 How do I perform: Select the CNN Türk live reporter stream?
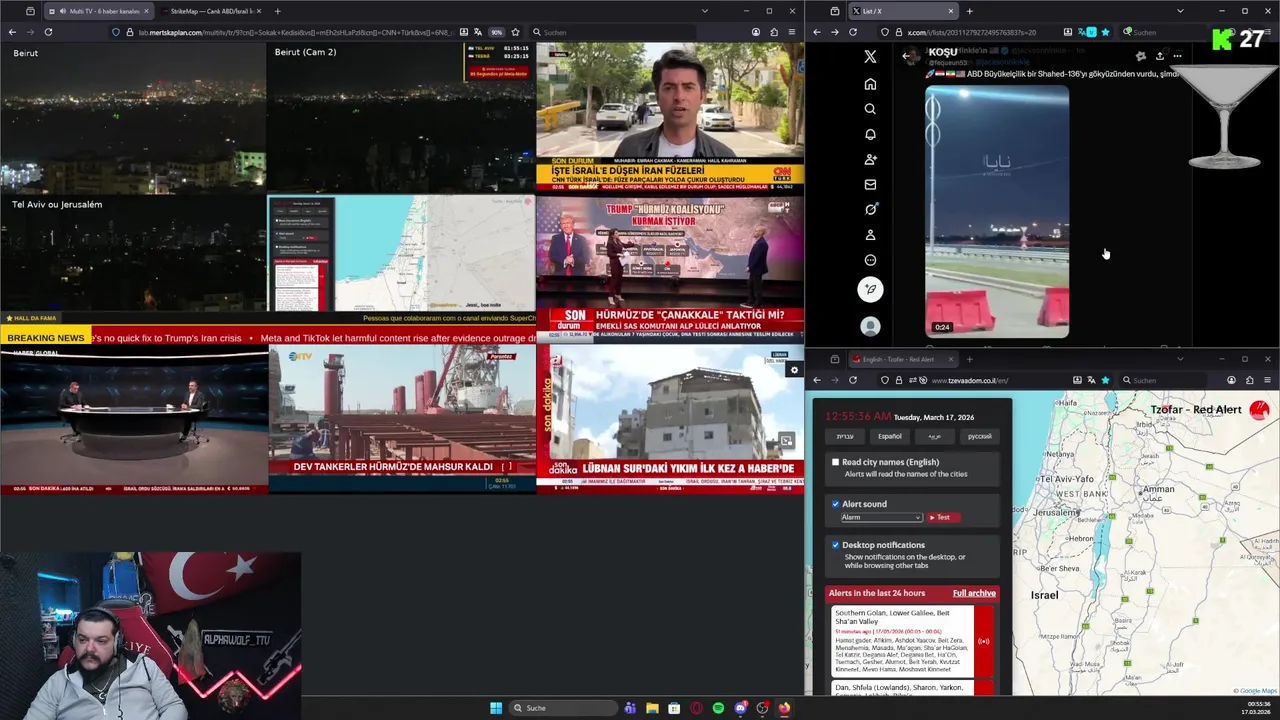click(670, 116)
